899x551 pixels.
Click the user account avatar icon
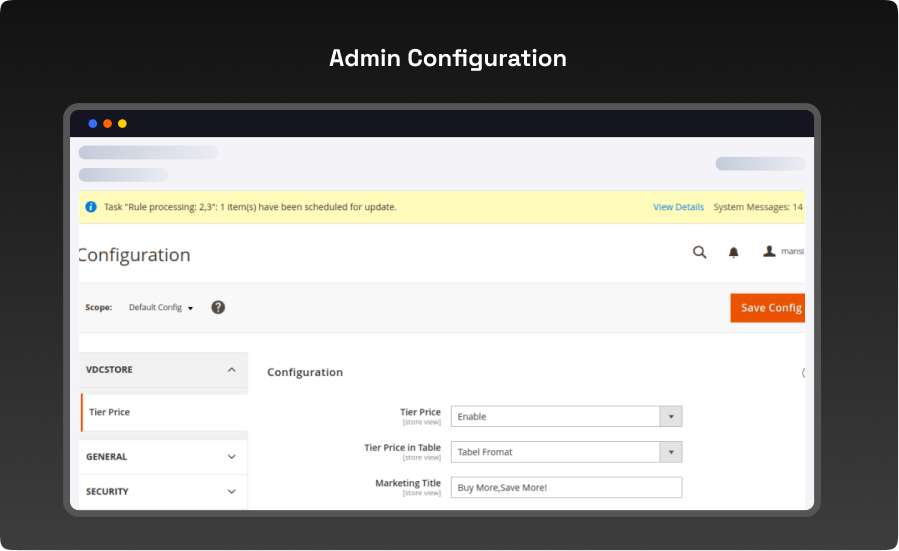(769, 252)
